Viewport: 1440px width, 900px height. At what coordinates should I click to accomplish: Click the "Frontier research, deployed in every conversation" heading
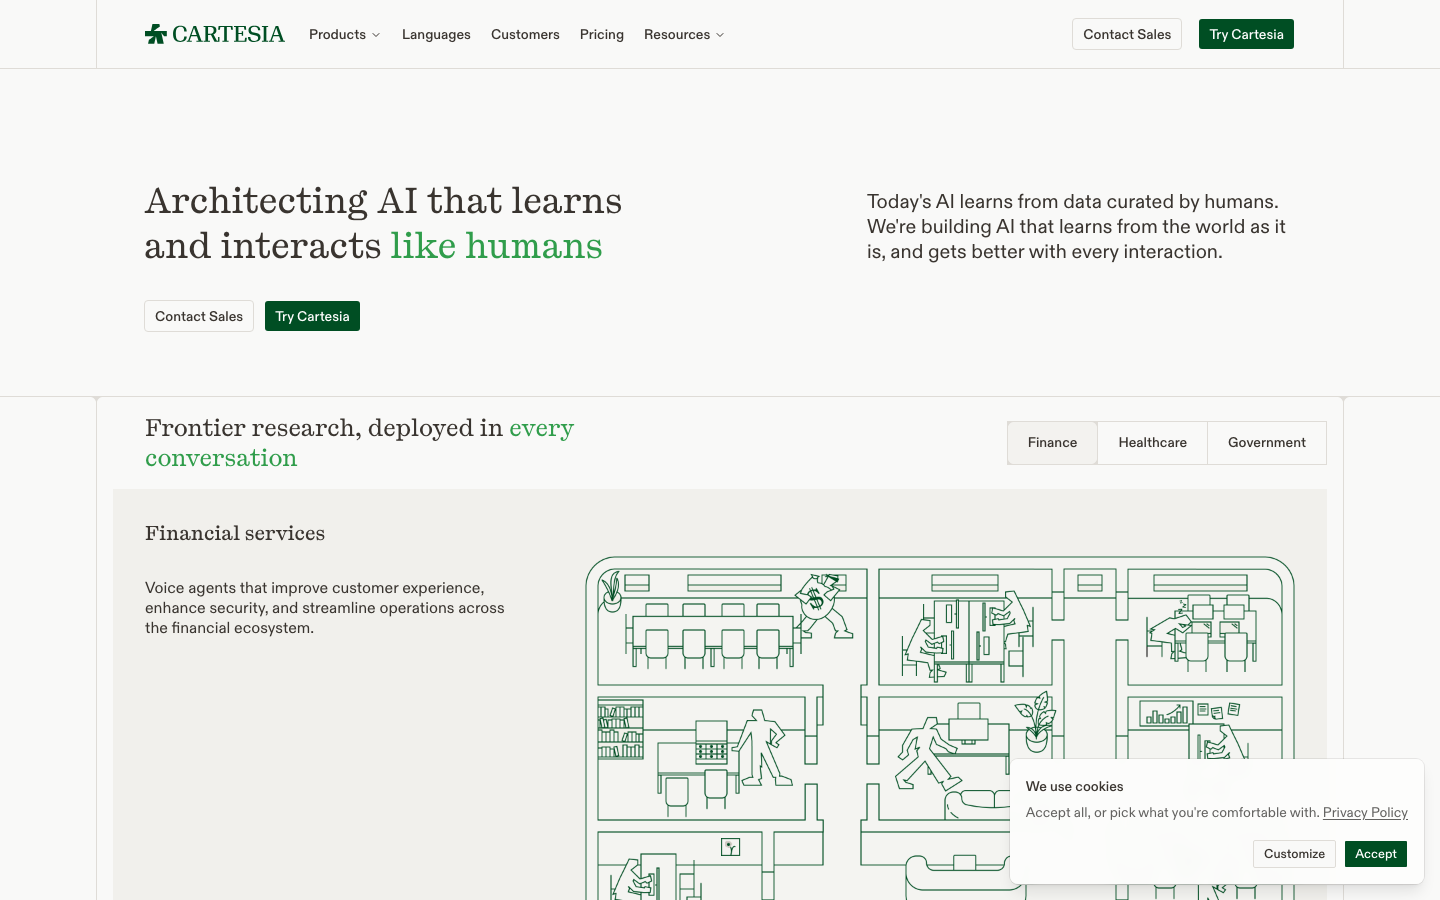(359, 443)
